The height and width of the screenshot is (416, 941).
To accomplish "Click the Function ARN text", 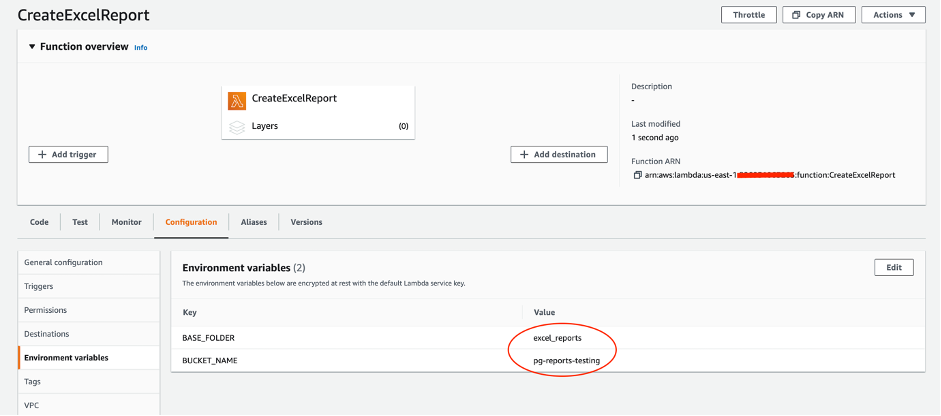I will [x=769, y=175].
